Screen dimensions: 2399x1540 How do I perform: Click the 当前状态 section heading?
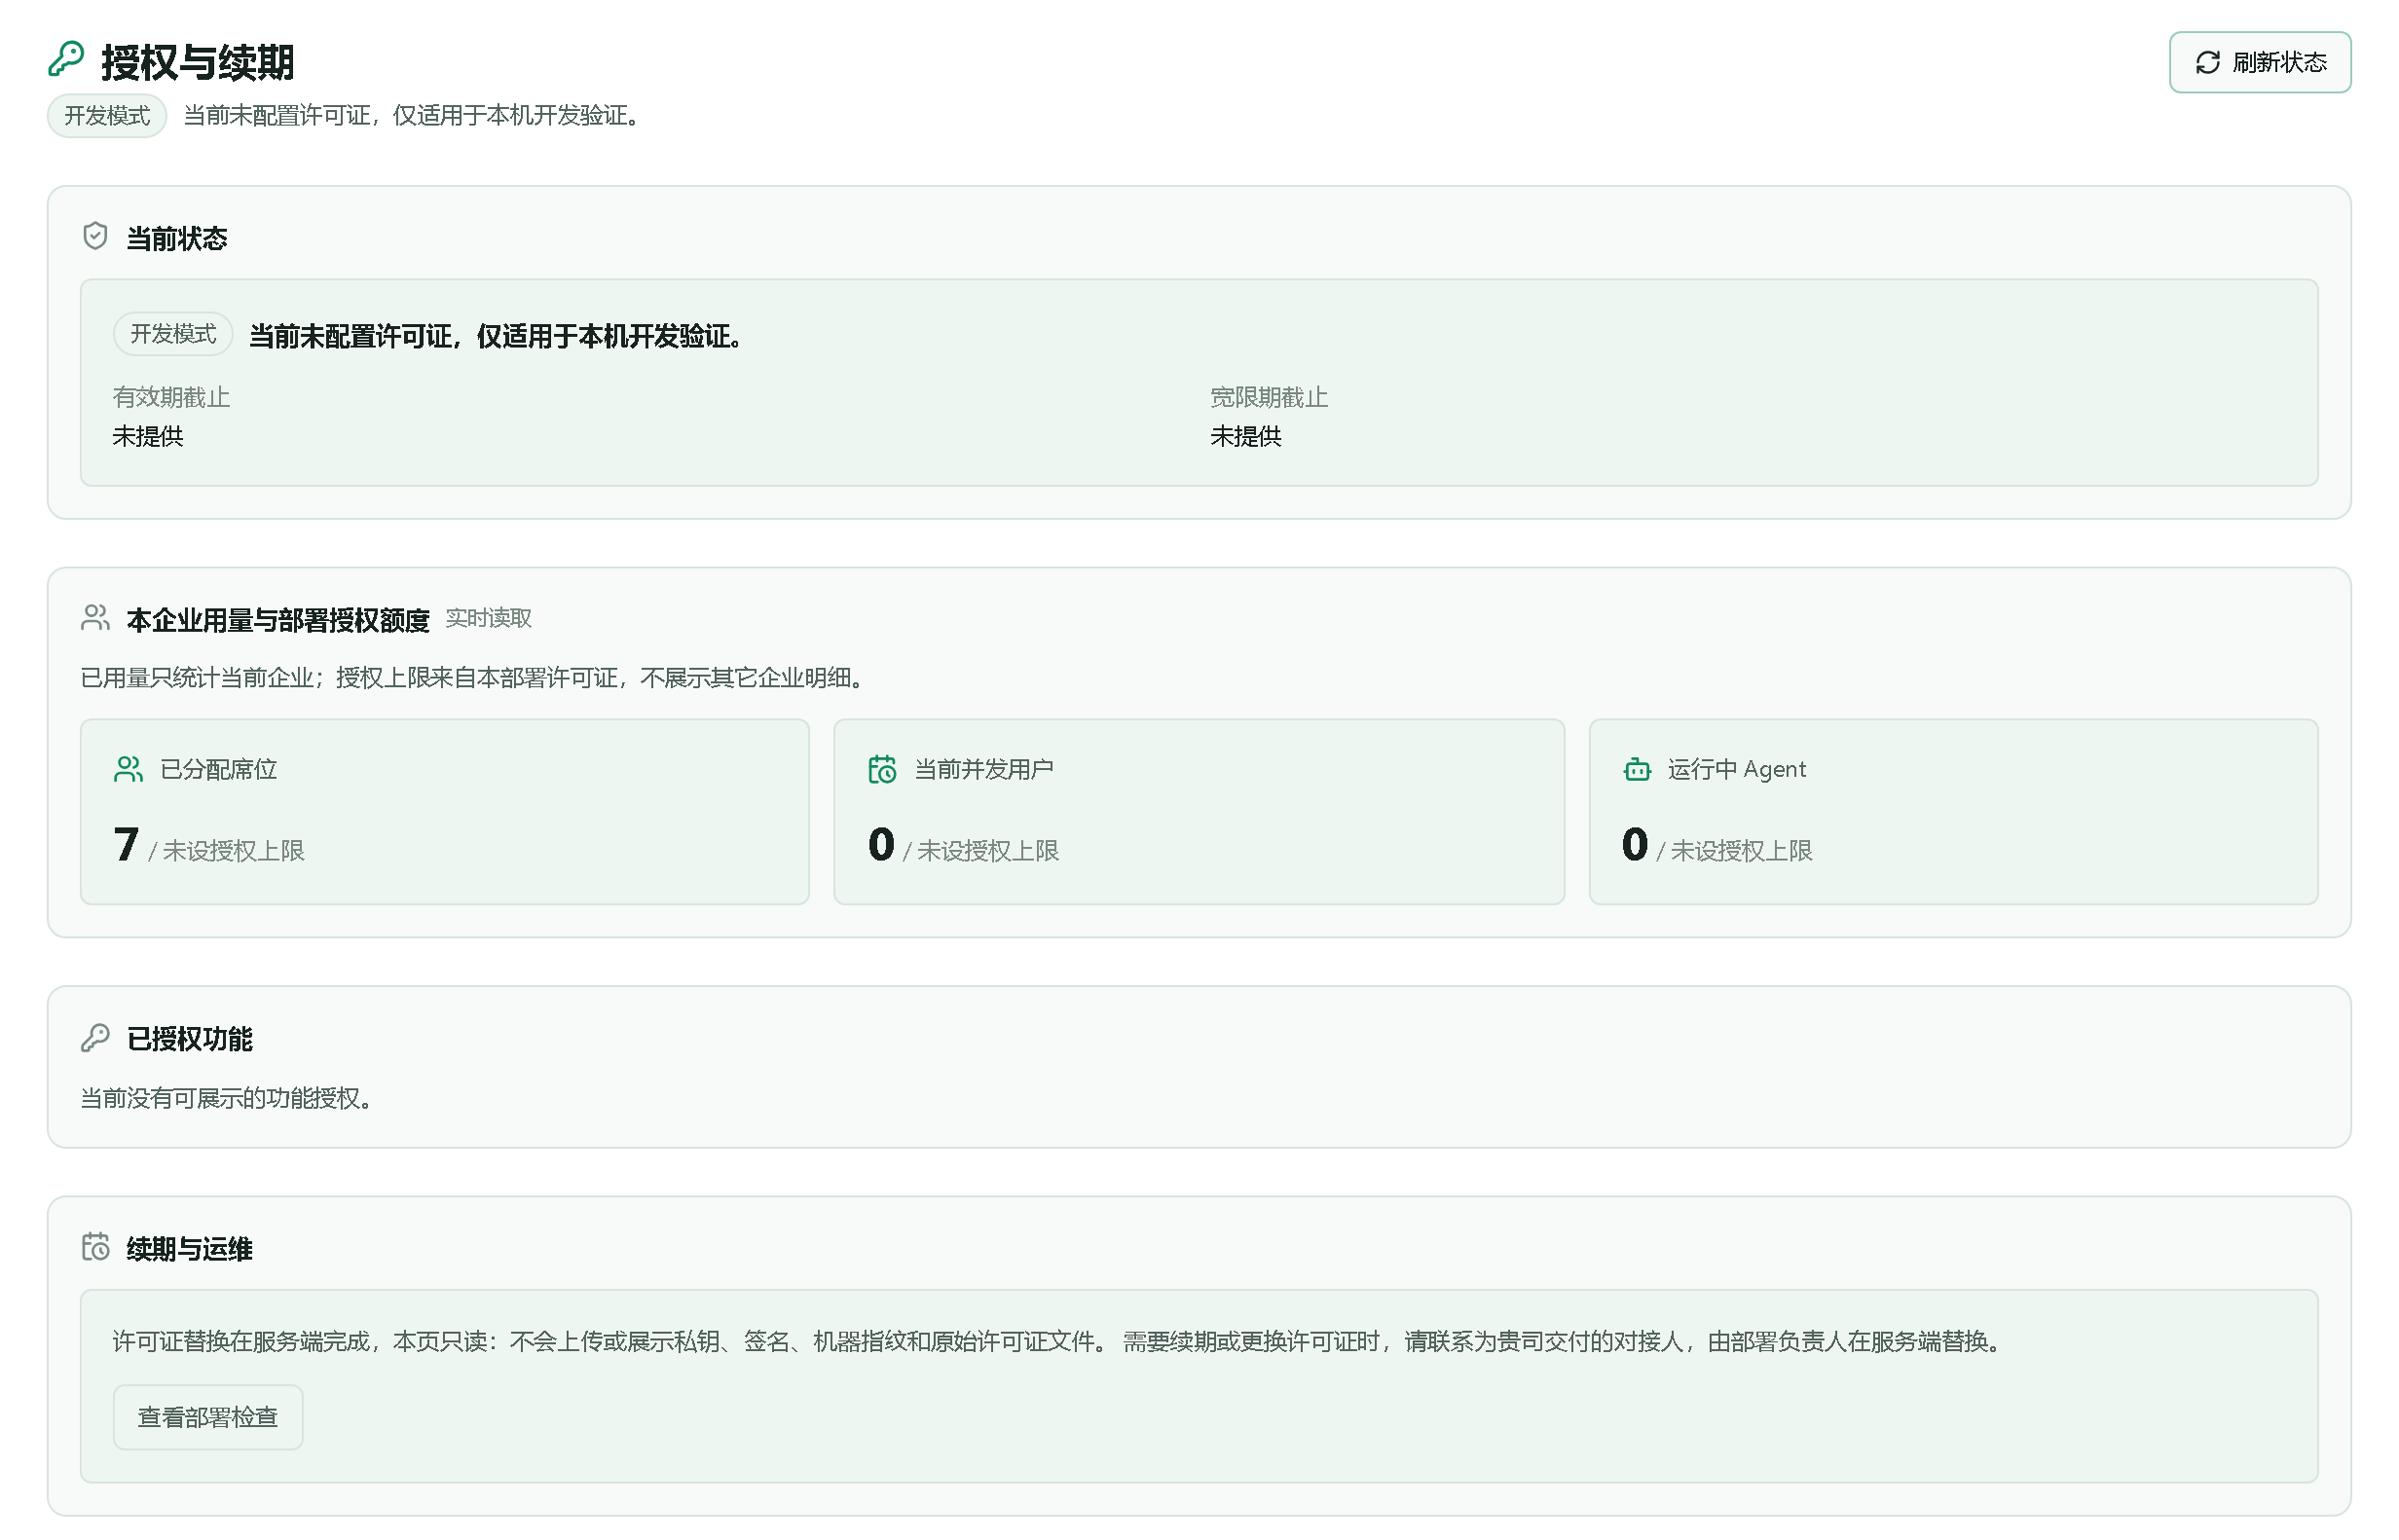coord(177,238)
